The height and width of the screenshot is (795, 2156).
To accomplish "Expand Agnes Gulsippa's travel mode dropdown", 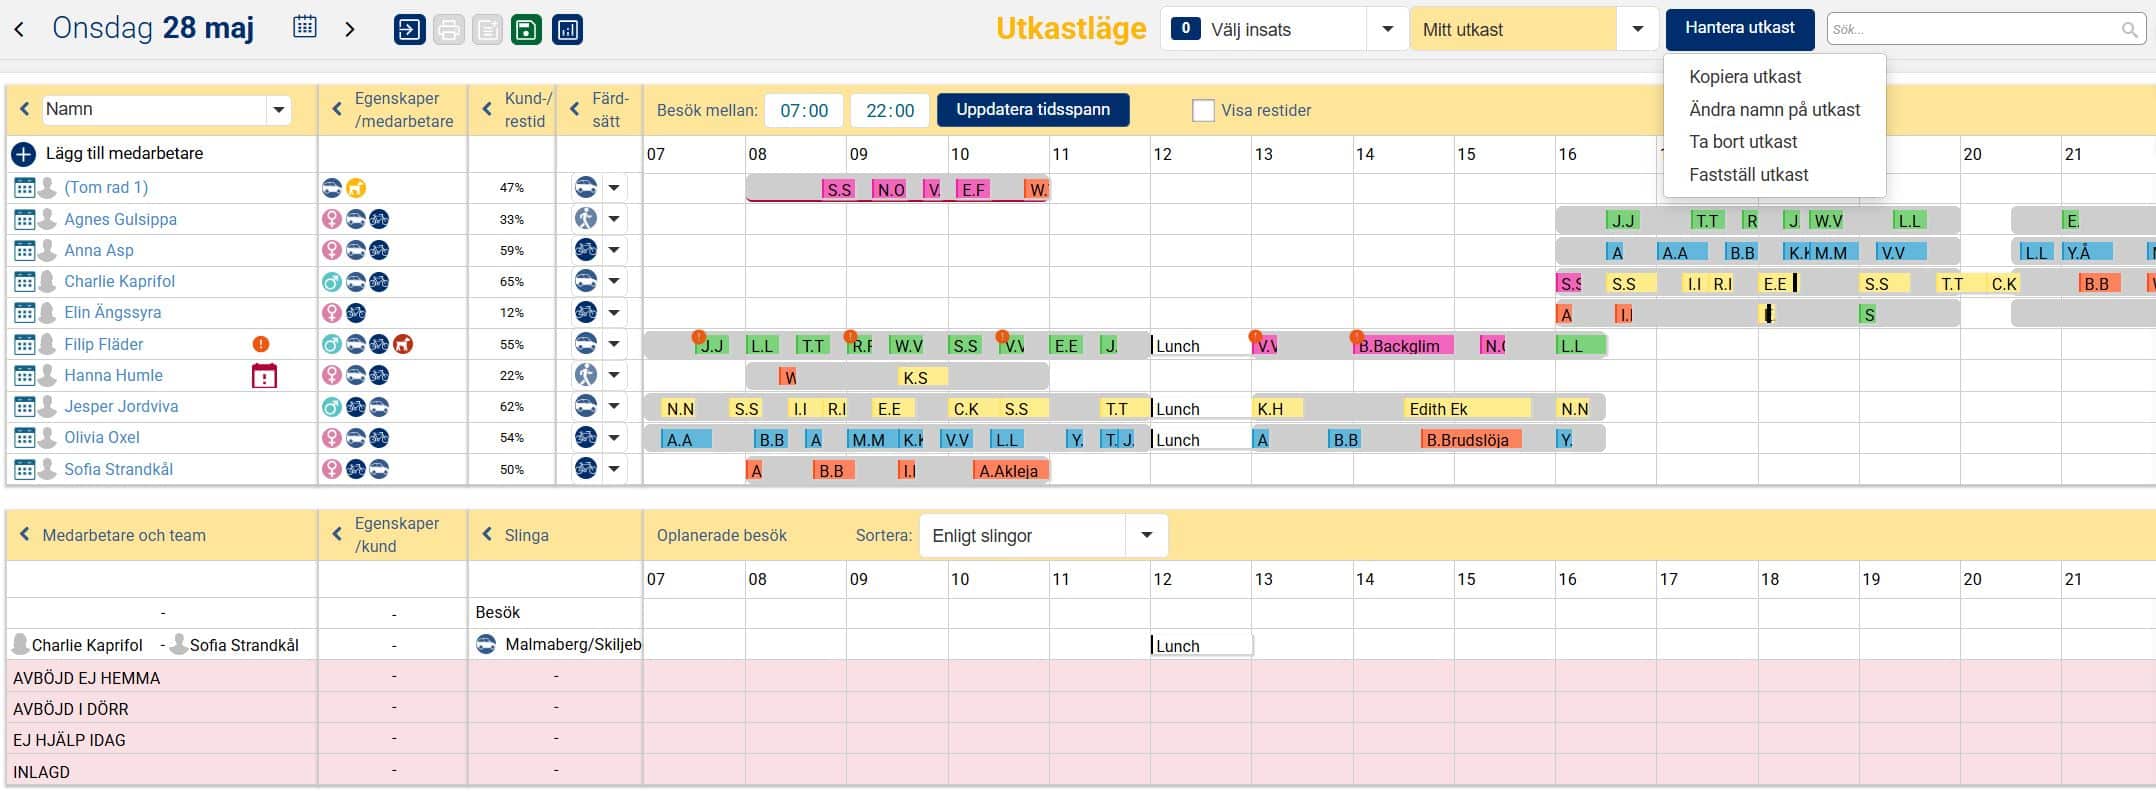I will point(614,219).
